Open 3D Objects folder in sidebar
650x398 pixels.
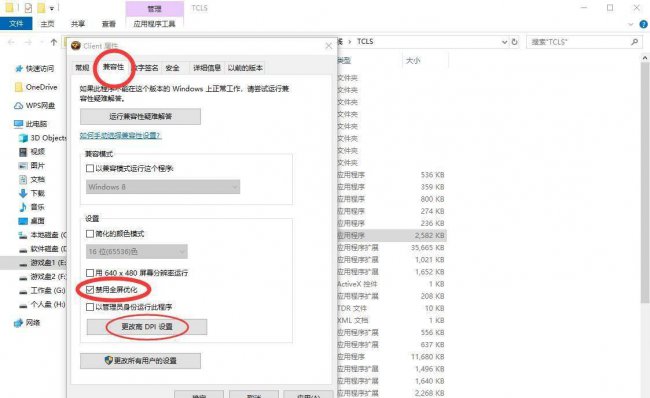(x=42, y=138)
